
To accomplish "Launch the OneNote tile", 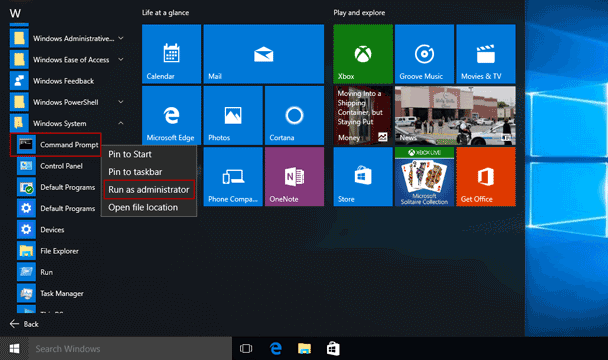I will 294,177.
